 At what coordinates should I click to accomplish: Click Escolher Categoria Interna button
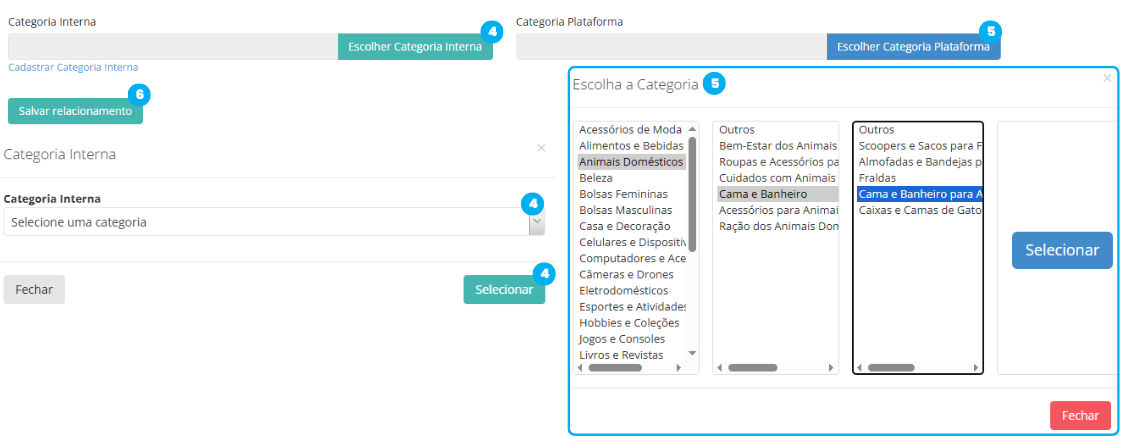pos(415,47)
